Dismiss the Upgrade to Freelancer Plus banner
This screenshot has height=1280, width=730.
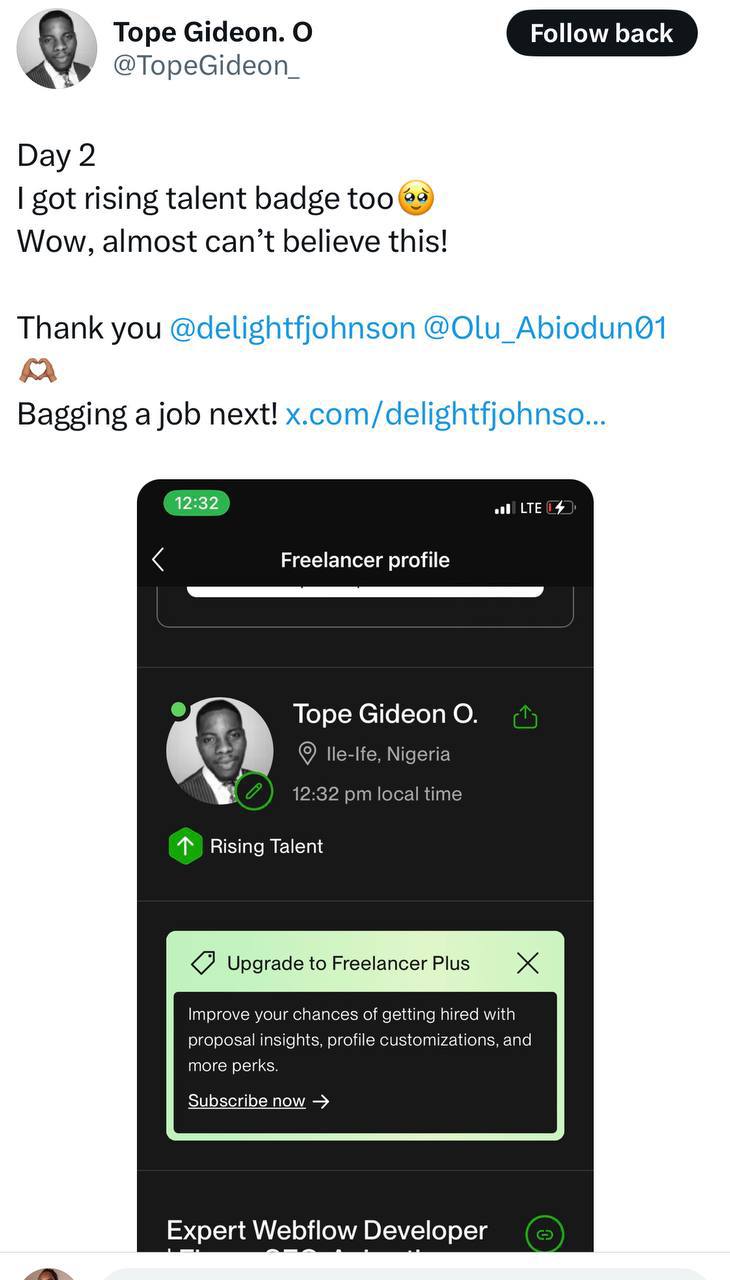(x=527, y=963)
